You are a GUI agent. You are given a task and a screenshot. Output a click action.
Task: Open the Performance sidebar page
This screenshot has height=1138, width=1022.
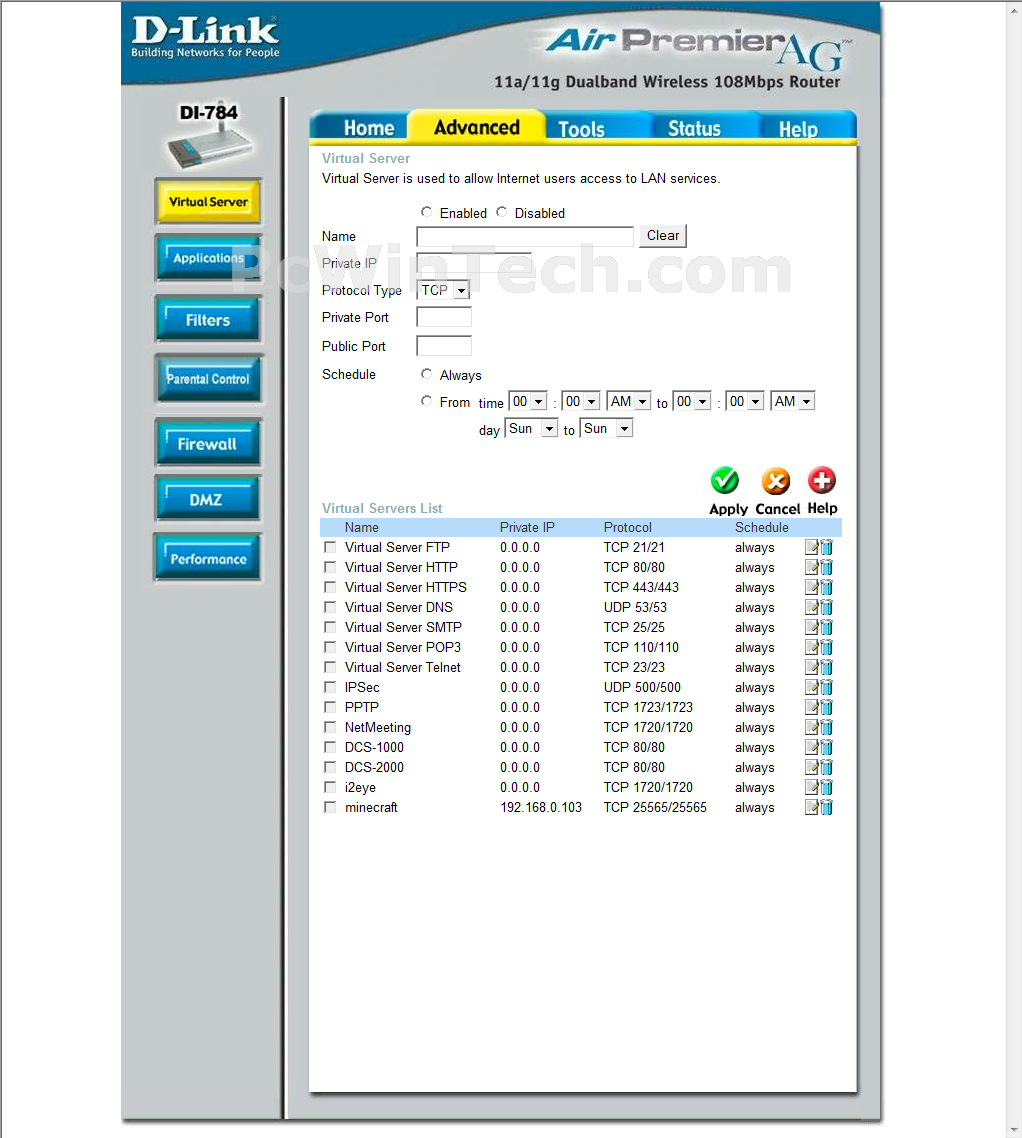click(208, 558)
